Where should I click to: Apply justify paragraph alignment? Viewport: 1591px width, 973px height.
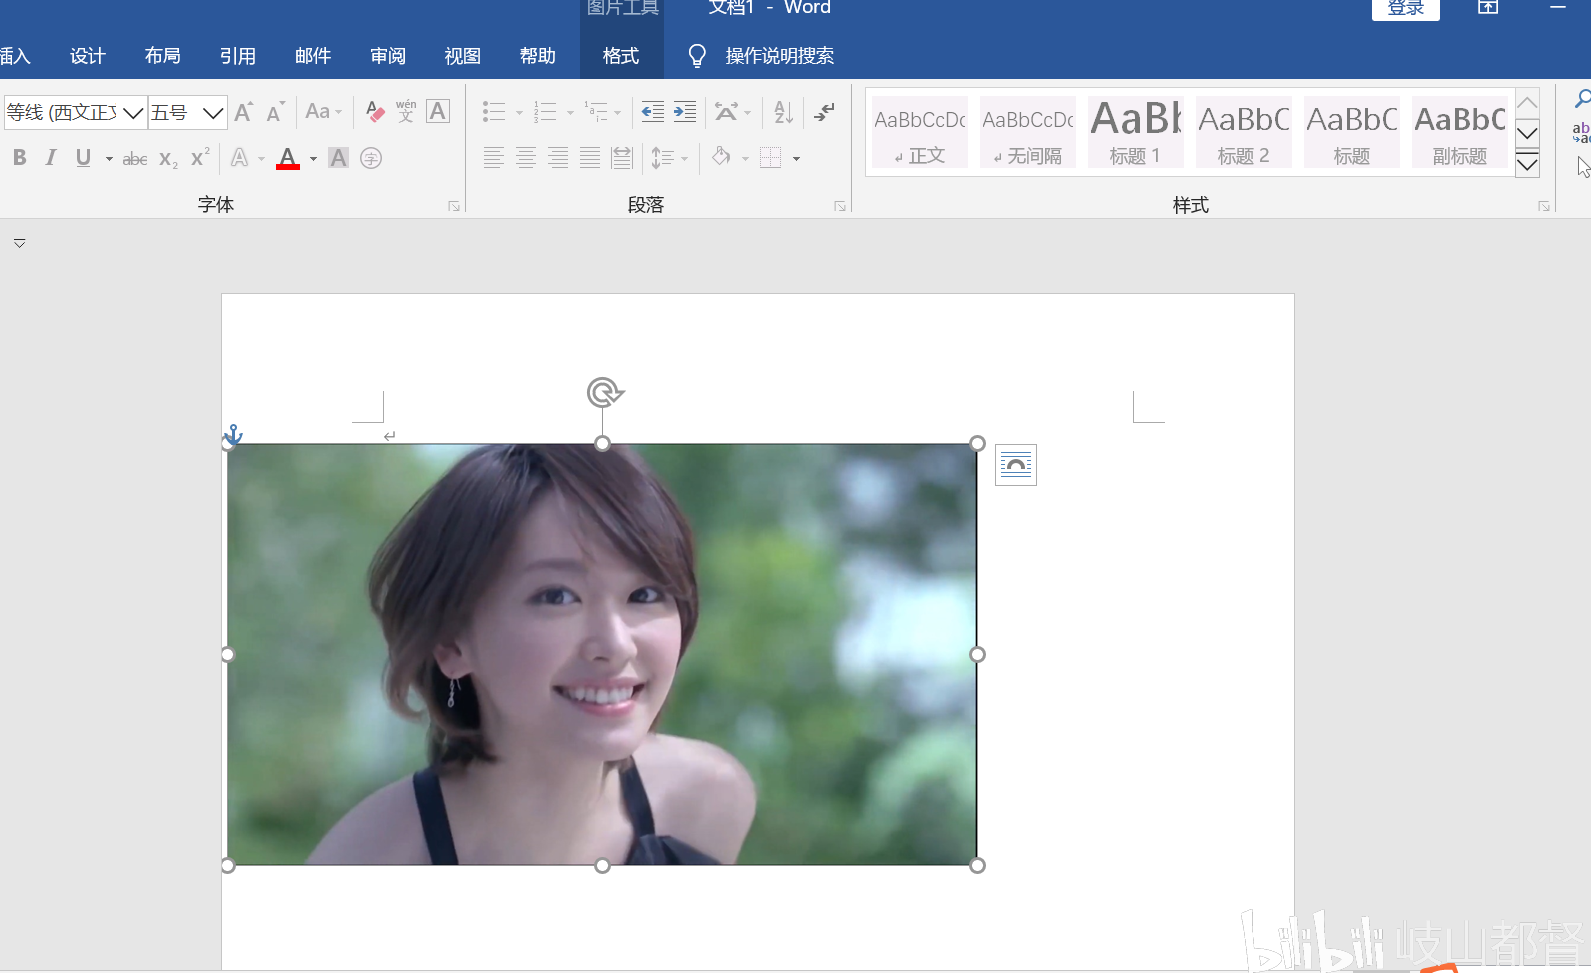point(590,157)
